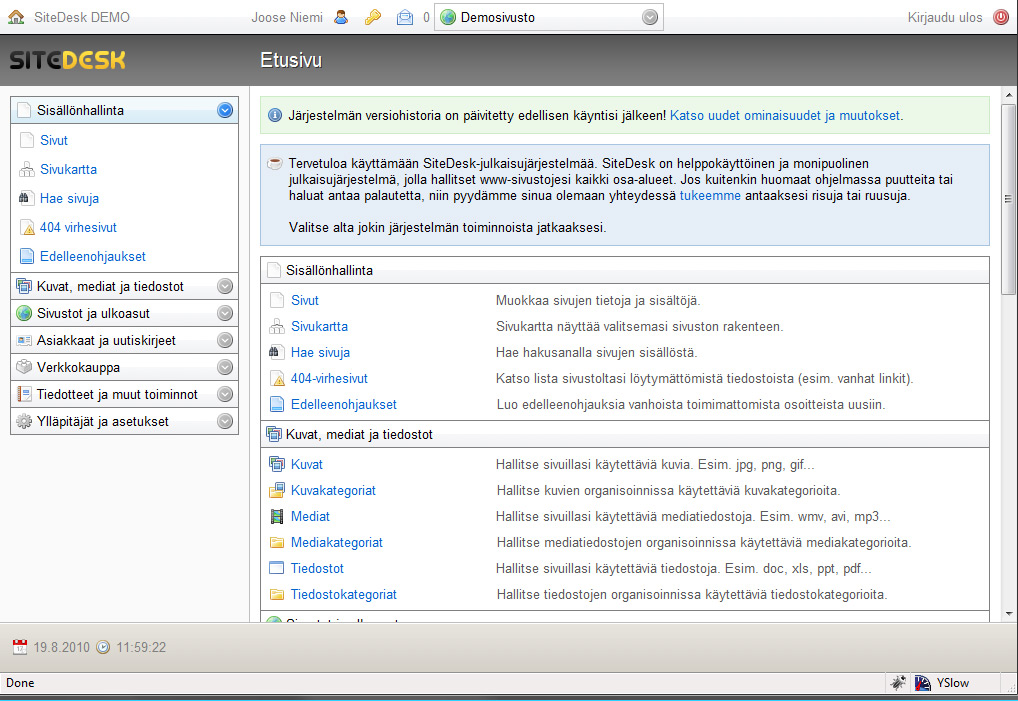Expand the Verkkokauppa sidebar section
Viewport: 1018px width, 701px height.
[x=225, y=367]
